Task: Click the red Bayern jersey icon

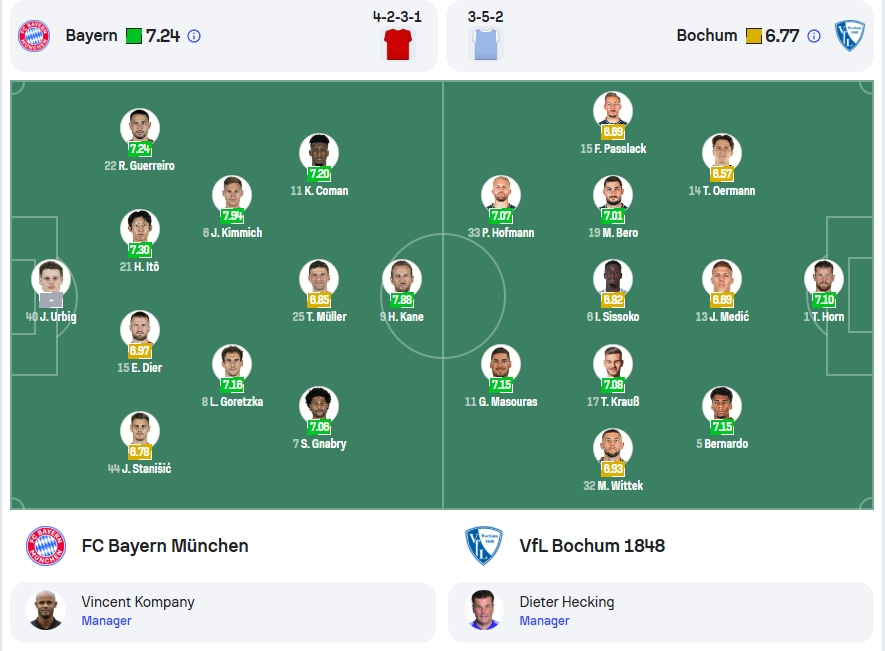Action: (x=397, y=44)
